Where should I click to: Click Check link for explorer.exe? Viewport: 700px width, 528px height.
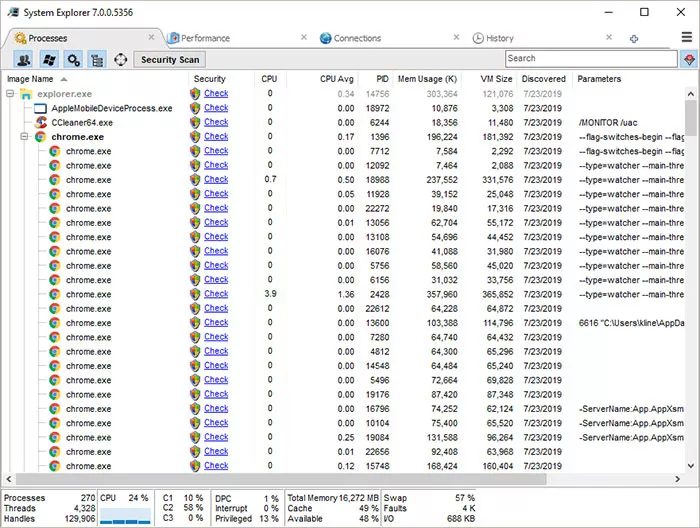click(216, 94)
